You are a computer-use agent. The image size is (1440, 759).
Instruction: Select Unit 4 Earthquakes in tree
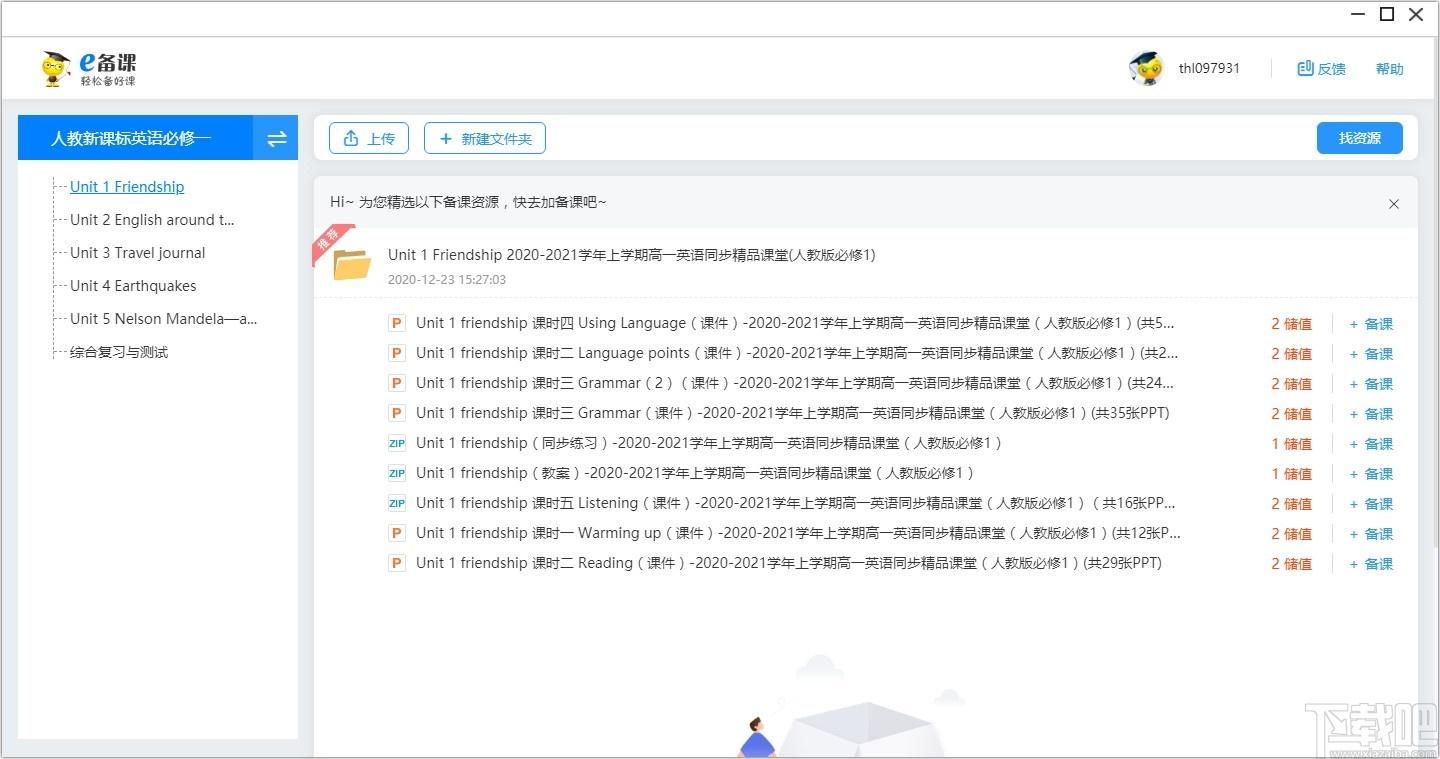click(x=133, y=286)
